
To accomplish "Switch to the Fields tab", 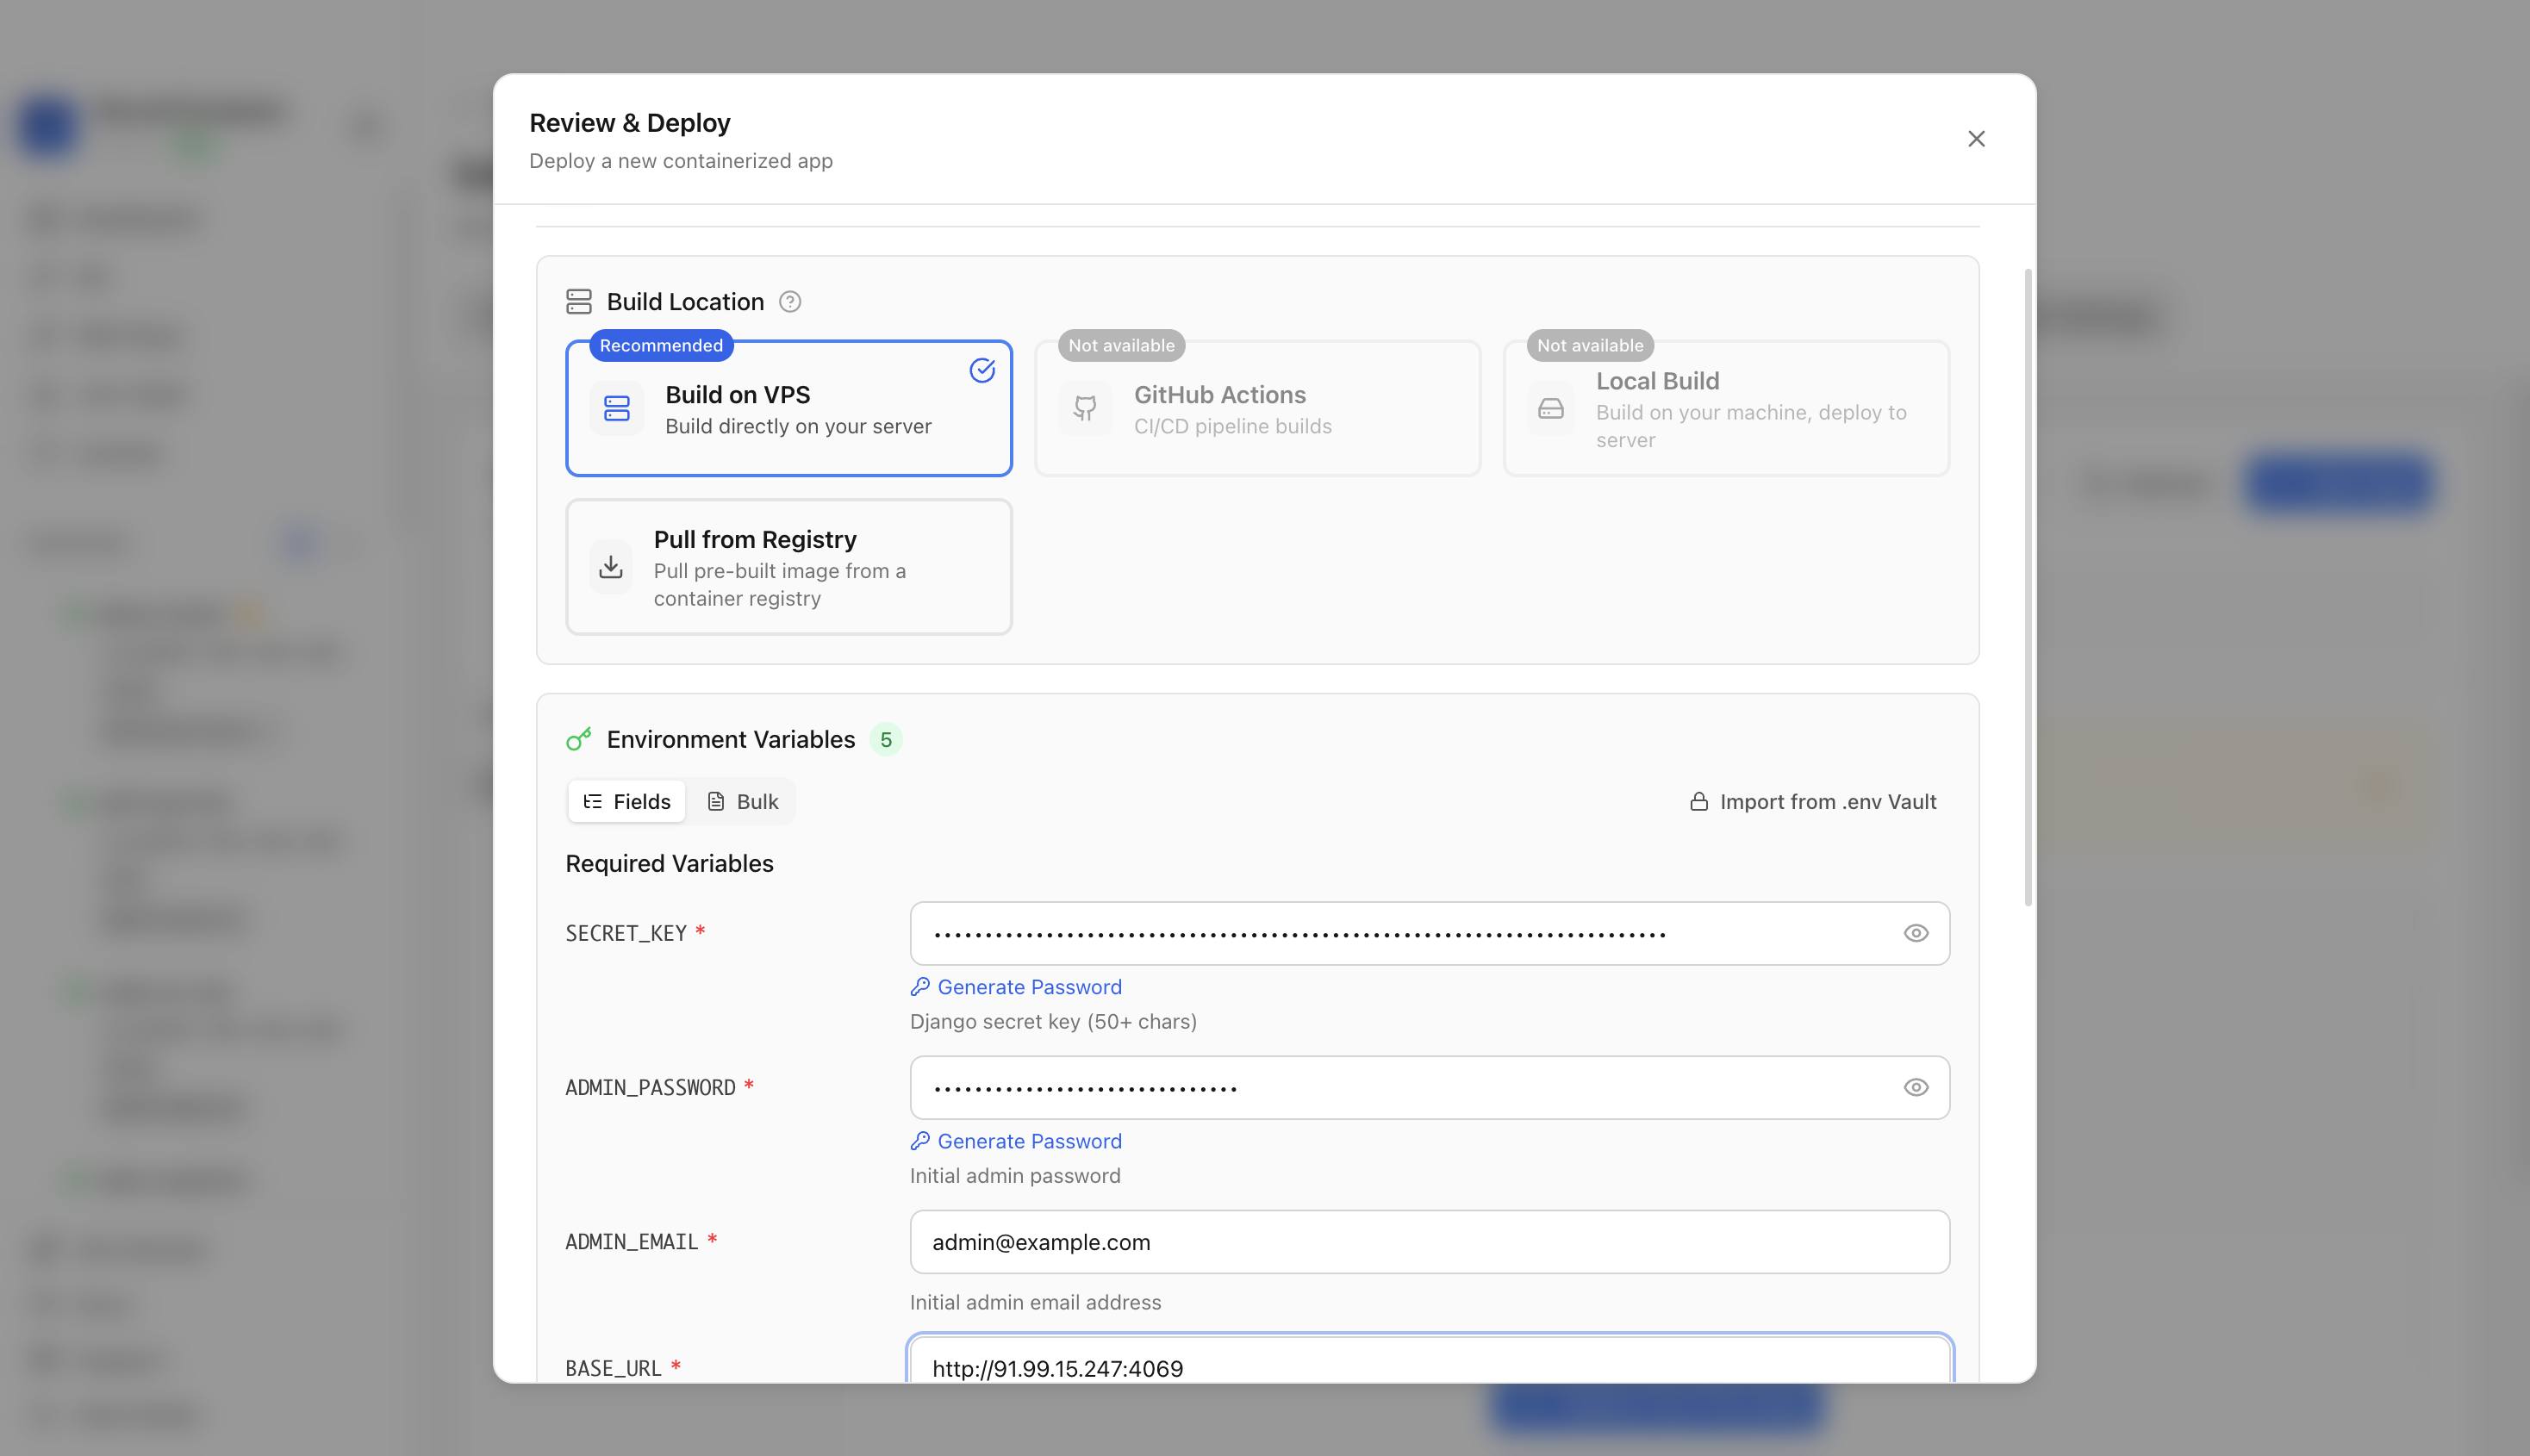I will 627,802.
